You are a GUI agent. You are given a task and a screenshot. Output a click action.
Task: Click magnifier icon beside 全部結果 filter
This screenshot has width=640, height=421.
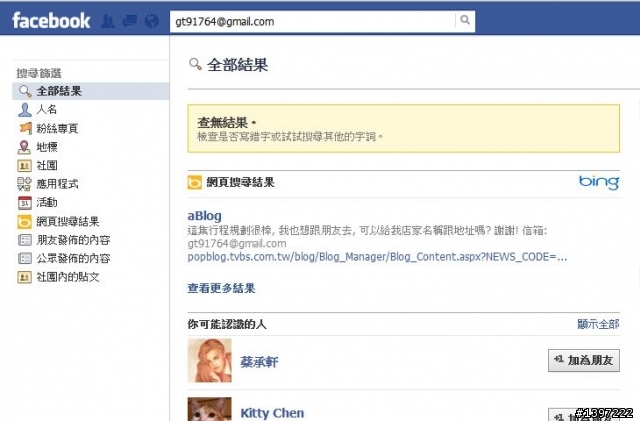coord(25,91)
